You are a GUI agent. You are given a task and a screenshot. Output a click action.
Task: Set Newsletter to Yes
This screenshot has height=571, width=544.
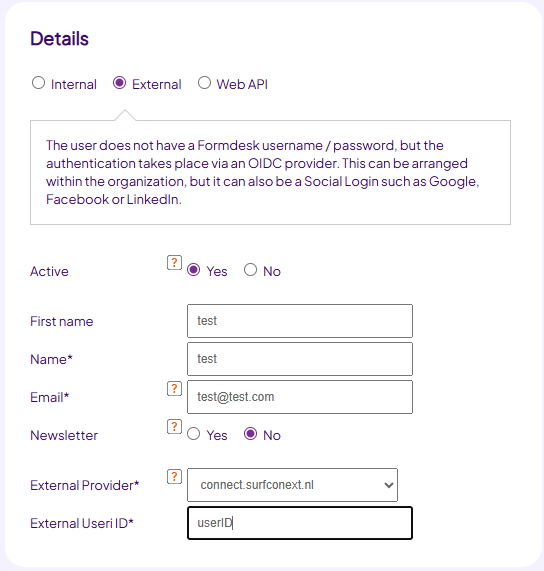pos(193,434)
